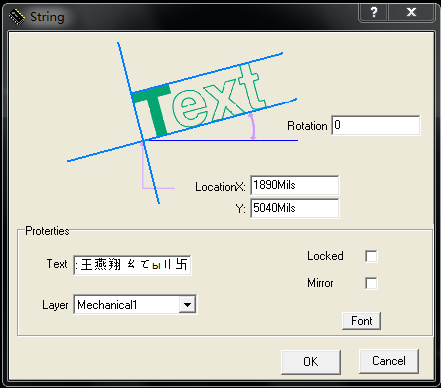The height and width of the screenshot is (388, 441).
Task: Open context help with the question mark button
Action: point(374,13)
